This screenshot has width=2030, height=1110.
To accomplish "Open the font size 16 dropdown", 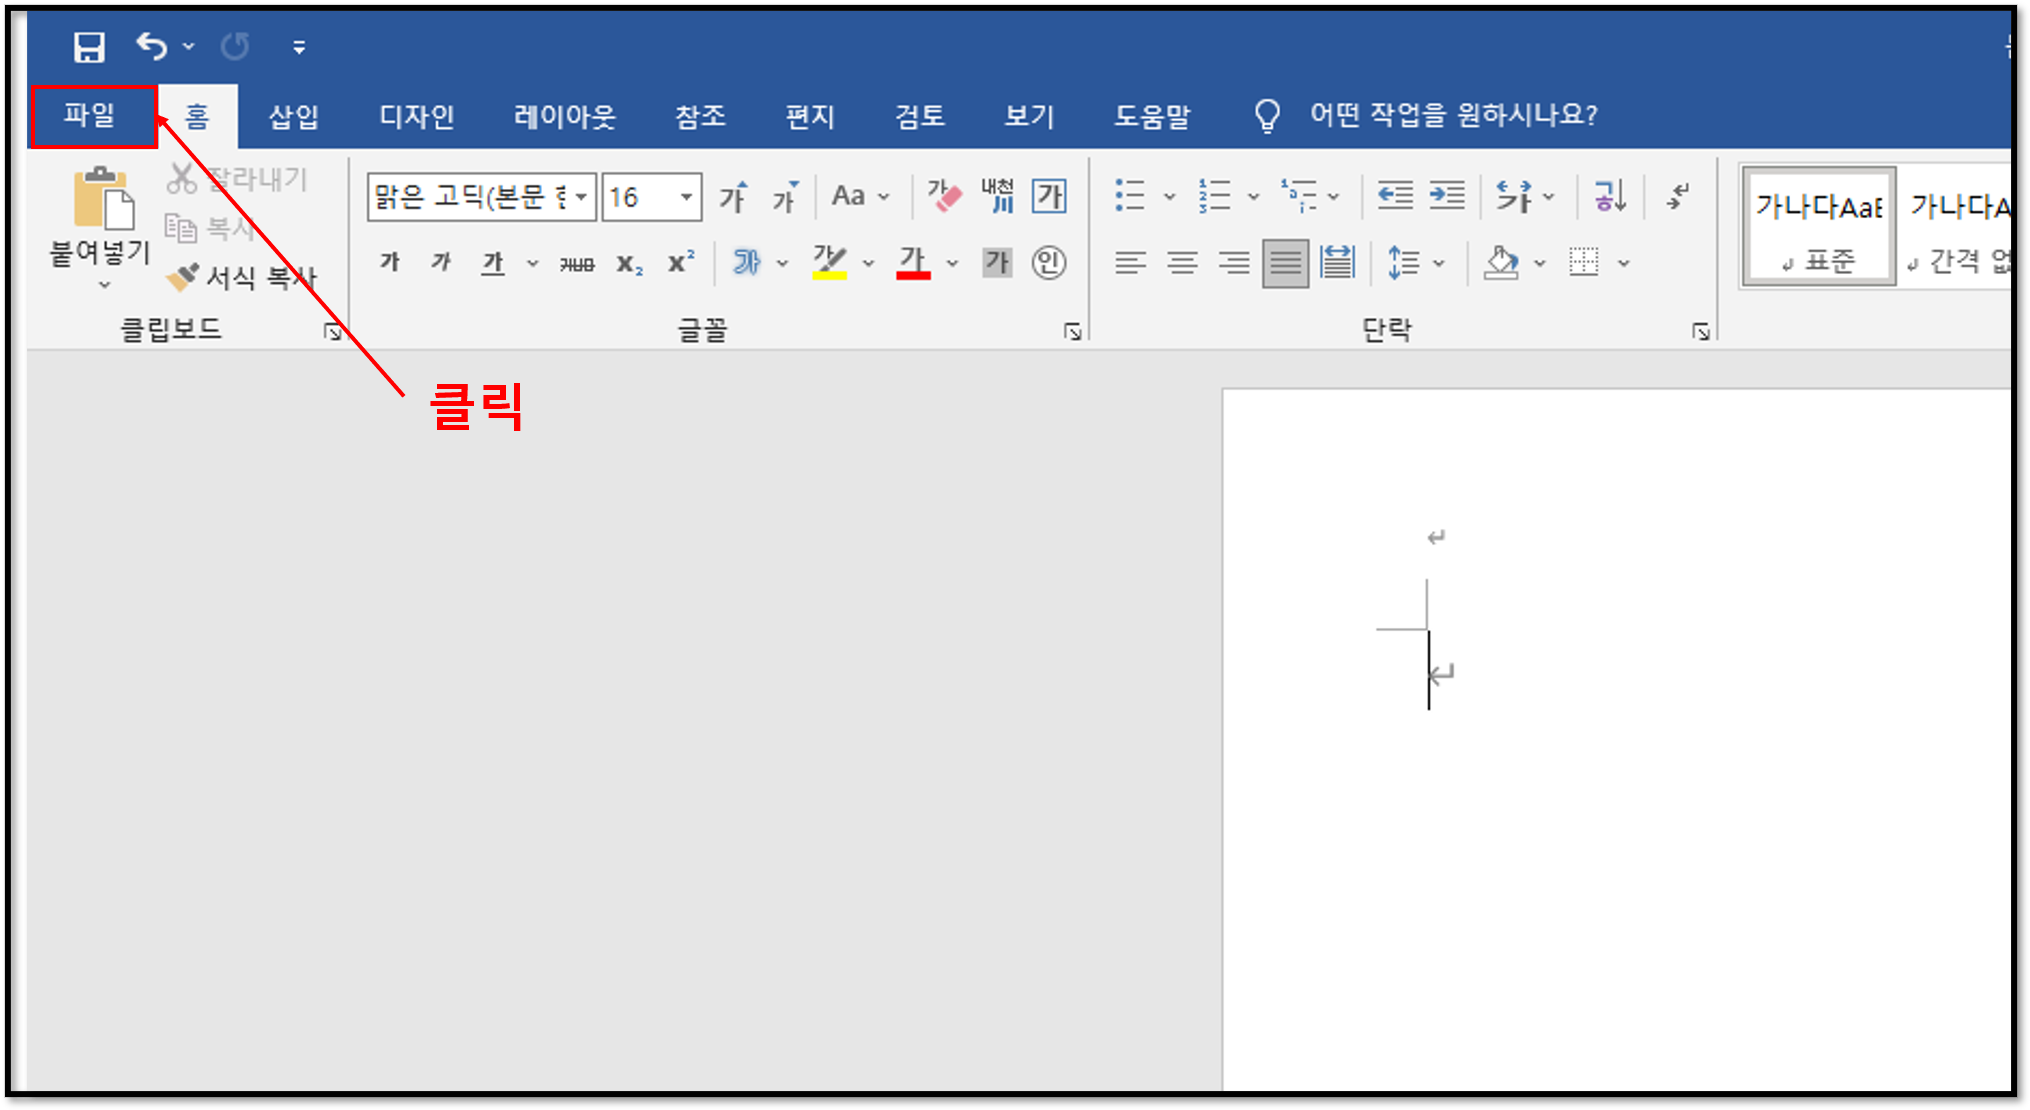I will [x=686, y=197].
